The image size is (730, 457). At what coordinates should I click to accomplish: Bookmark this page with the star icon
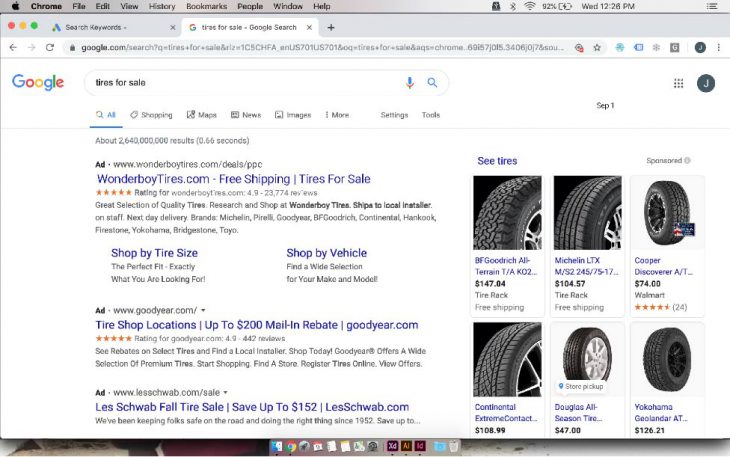[597, 47]
